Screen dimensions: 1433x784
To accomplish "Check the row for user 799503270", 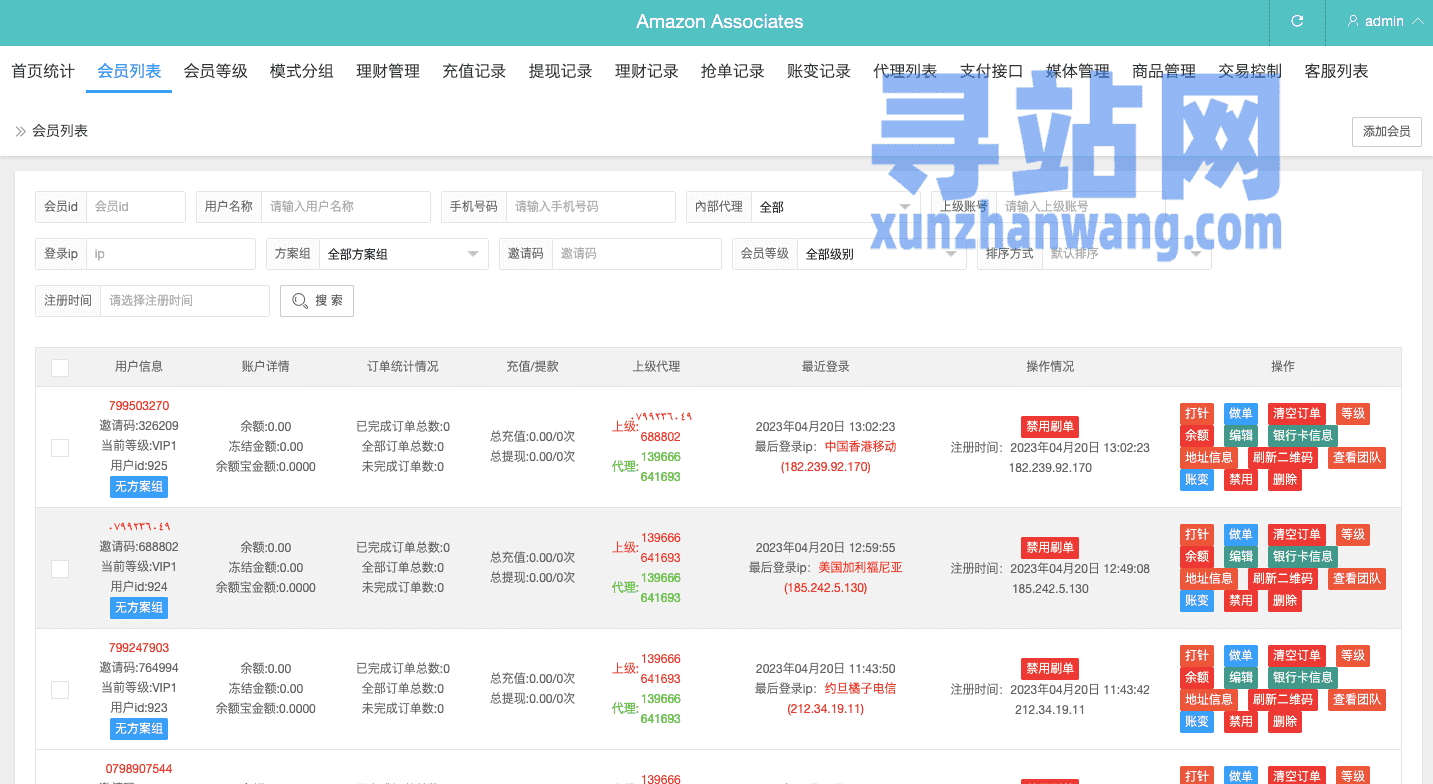I will click(x=60, y=447).
